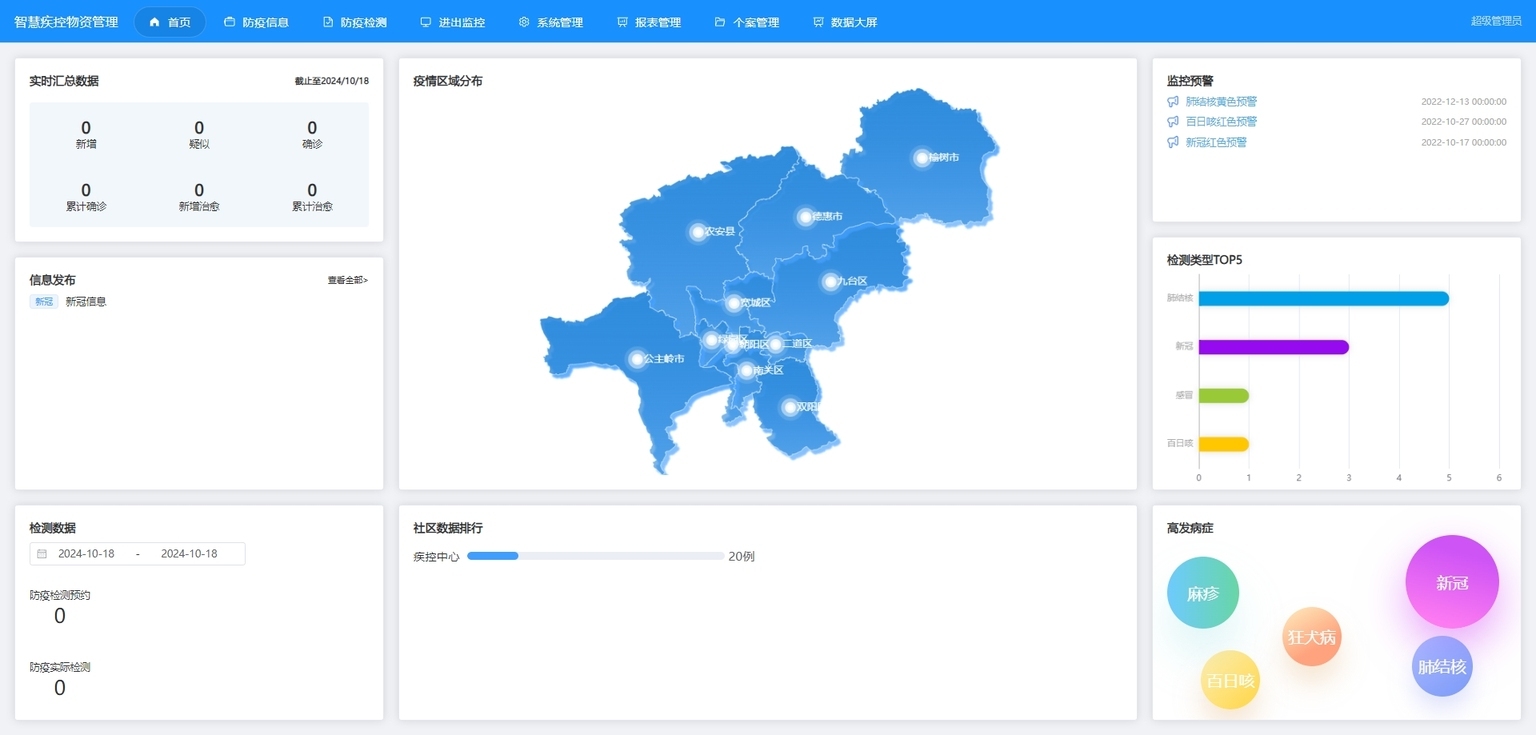This screenshot has width=1536, height=735.
Task: Click the start date 2024-10-18 field
Action: 86,554
